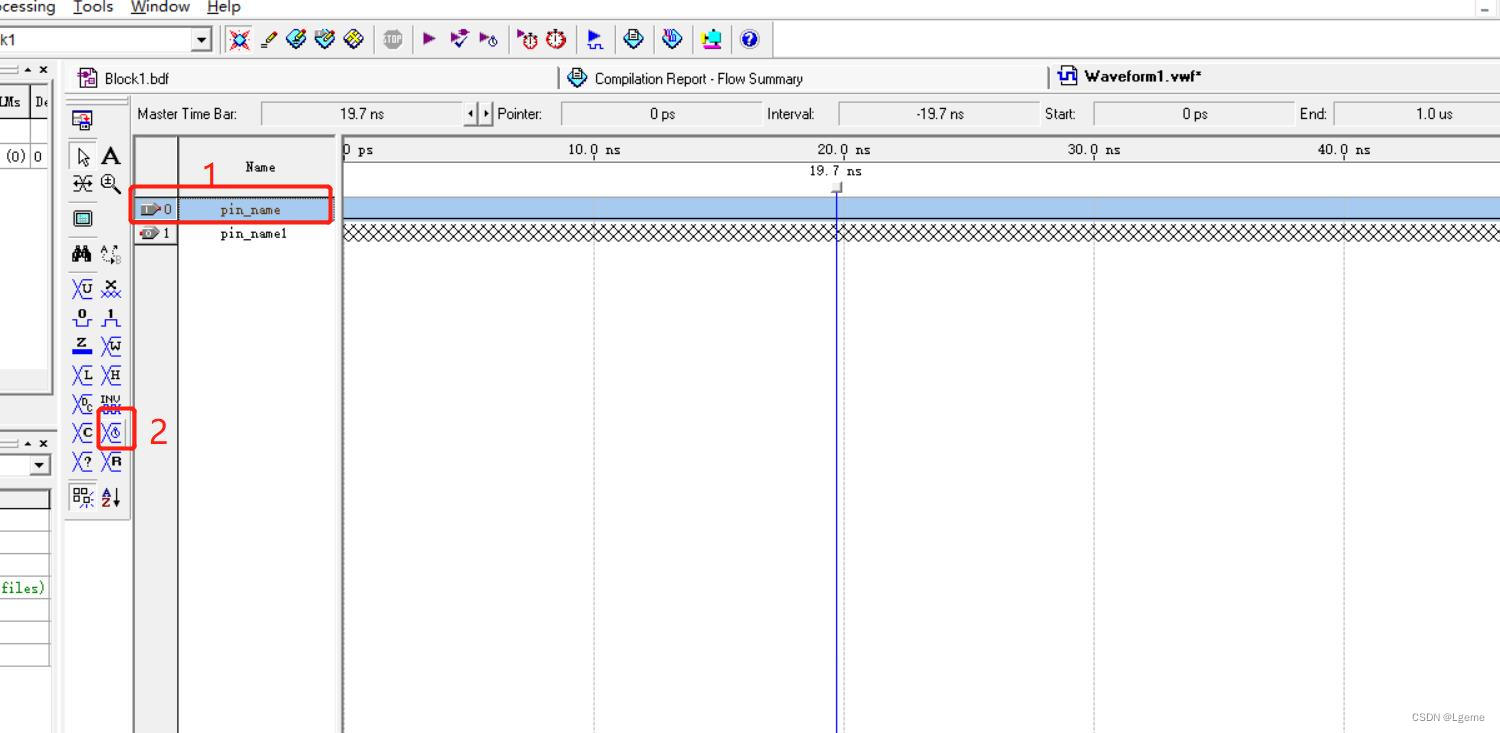The image size is (1500, 733).
Task: Open the entity combo box dropdown top-left
Action: click(x=201, y=39)
